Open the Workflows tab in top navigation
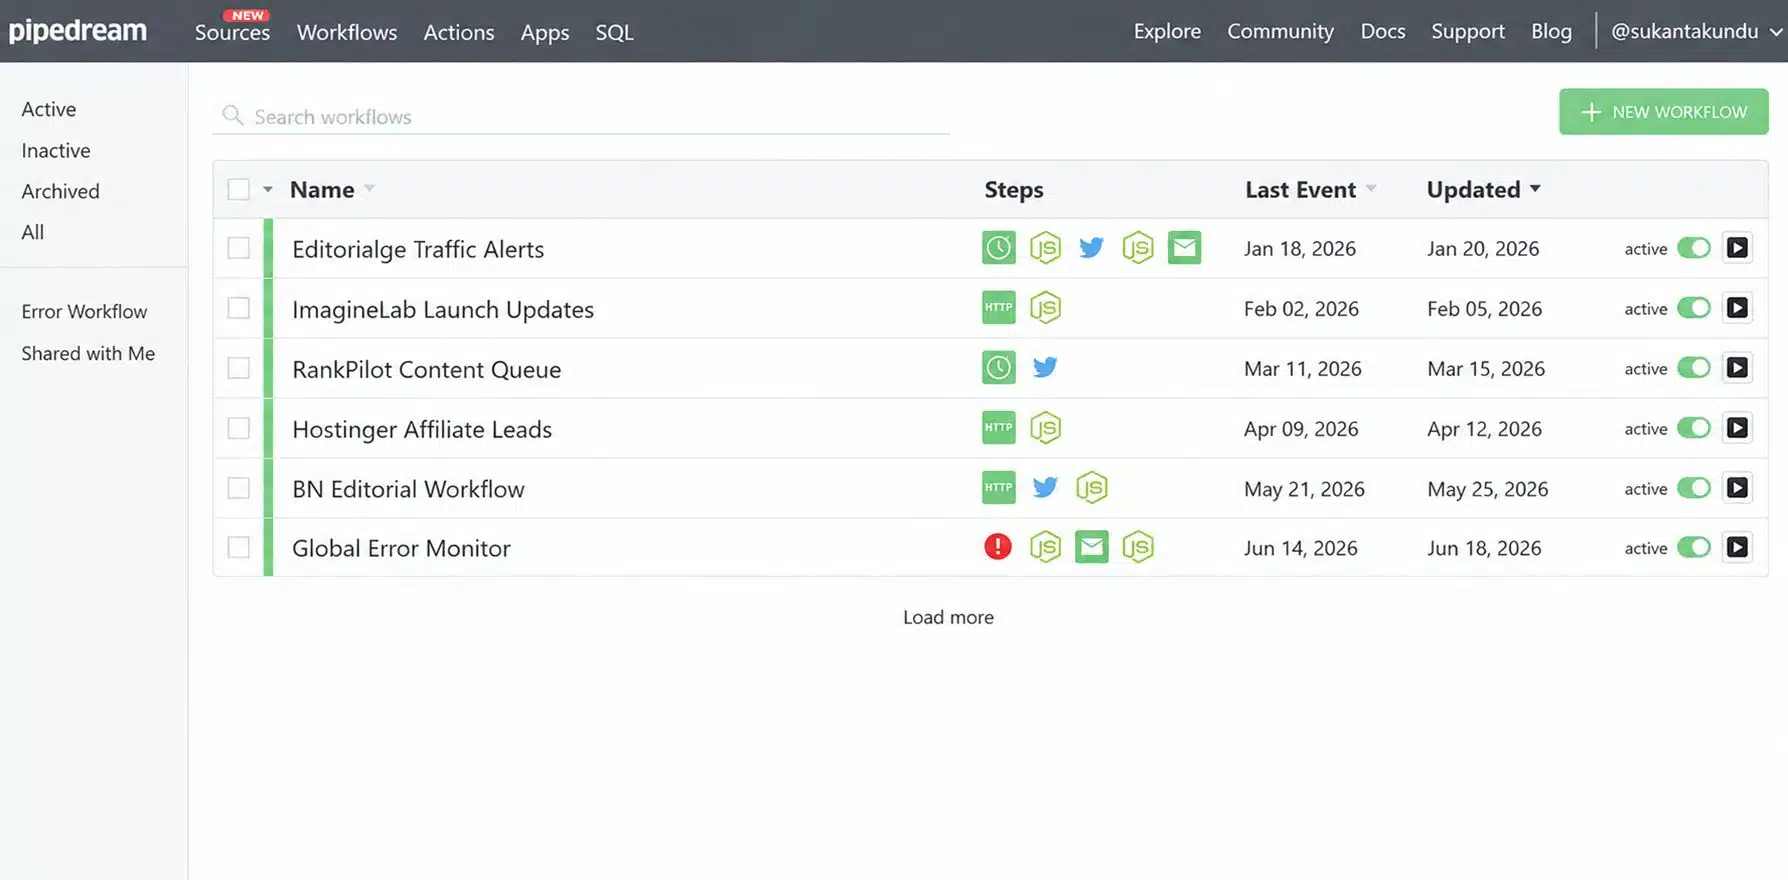 coord(347,32)
